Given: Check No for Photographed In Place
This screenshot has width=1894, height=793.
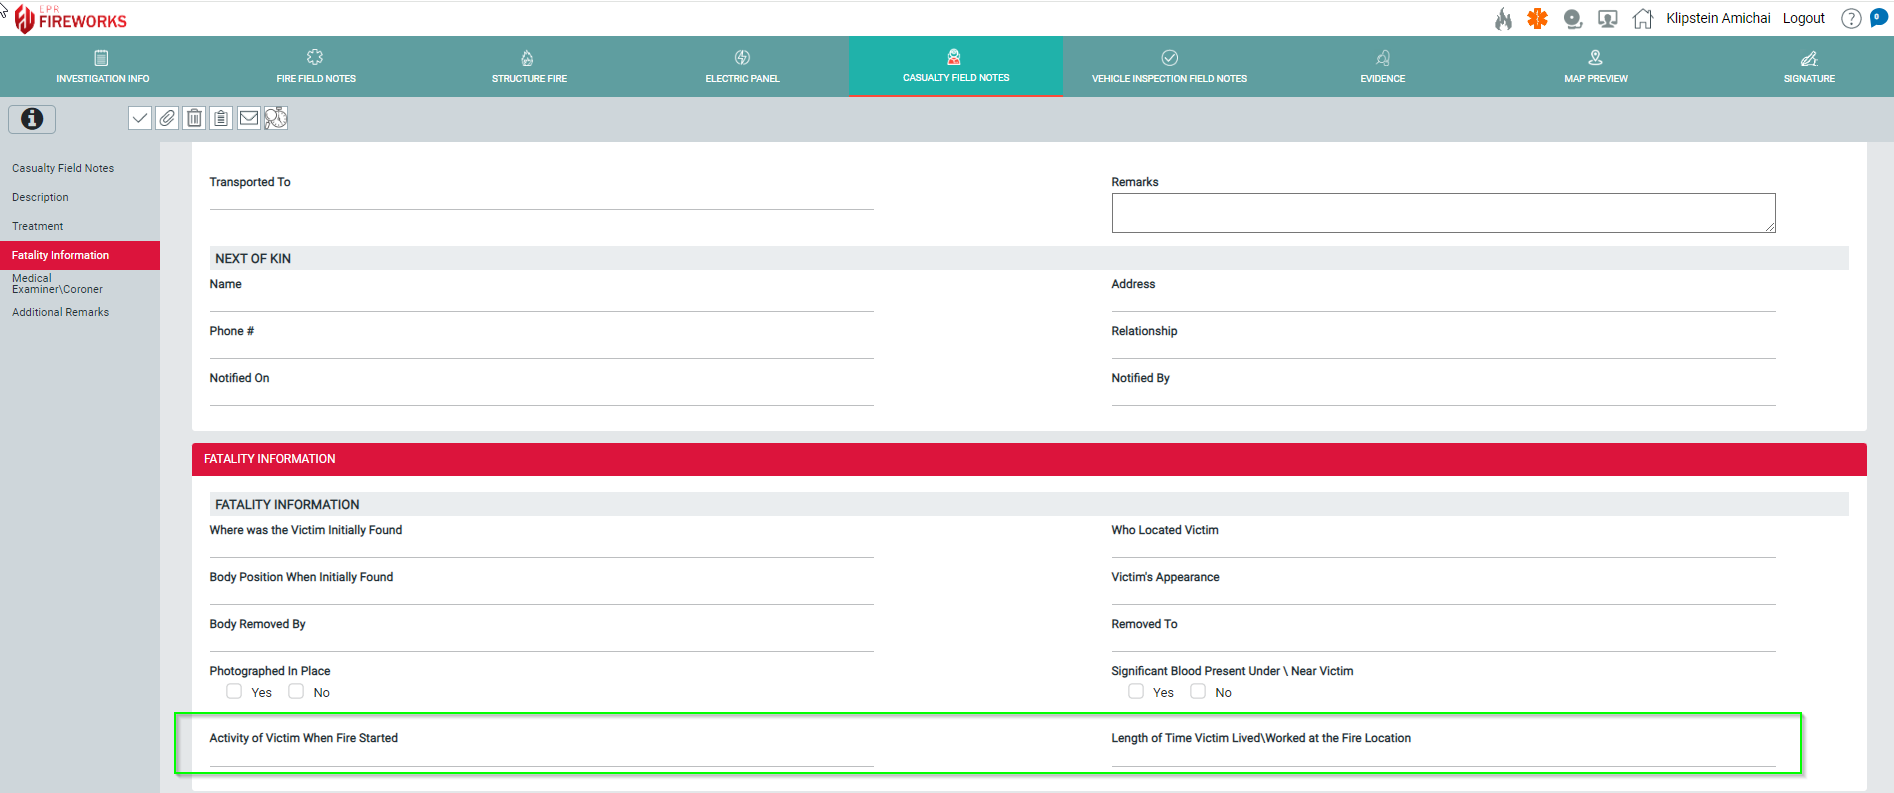Looking at the screenshot, I should tap(296, 691).
